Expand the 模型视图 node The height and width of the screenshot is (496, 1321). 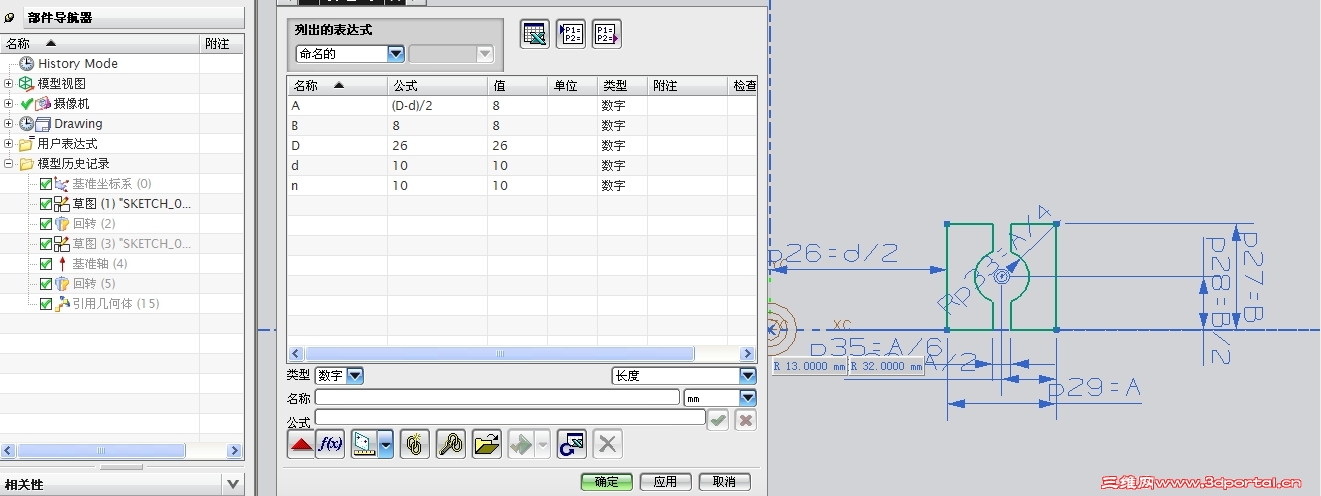tap(9, 83)
